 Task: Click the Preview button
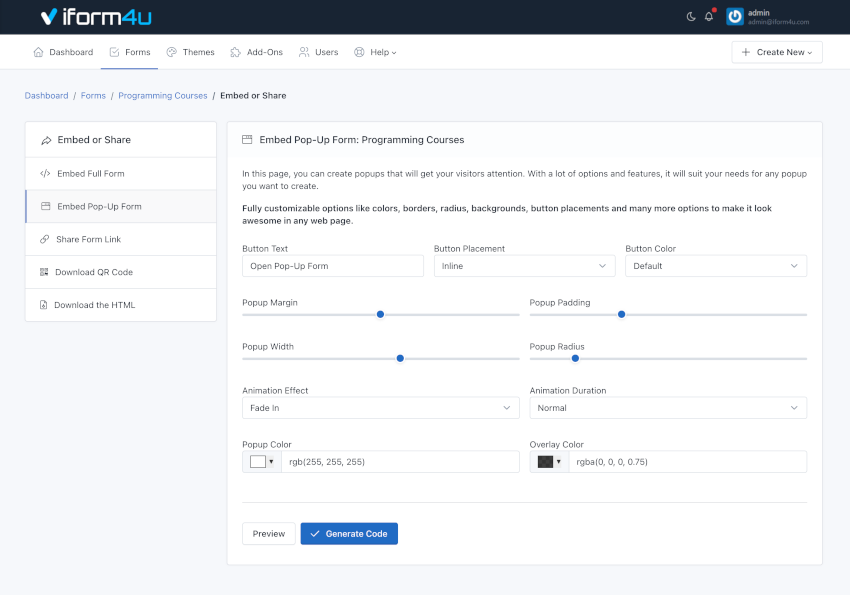point(269,534)
